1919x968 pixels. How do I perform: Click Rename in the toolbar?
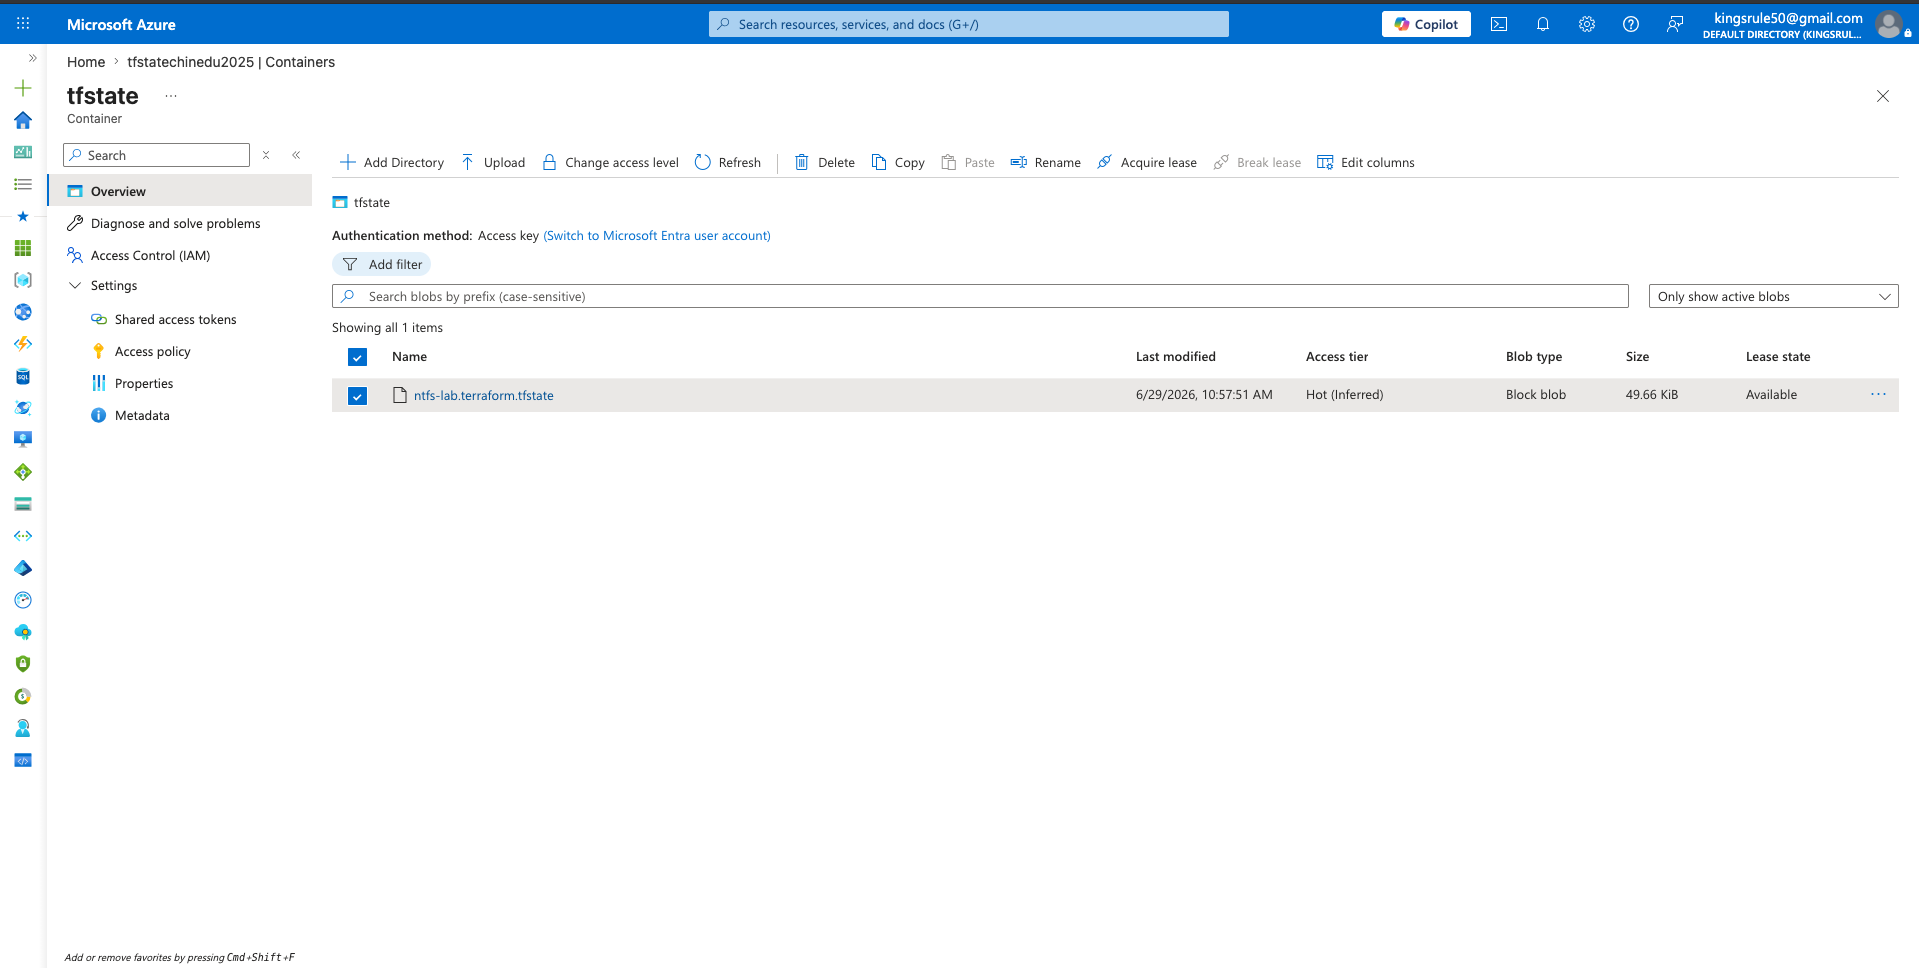tap(1046, 162)
